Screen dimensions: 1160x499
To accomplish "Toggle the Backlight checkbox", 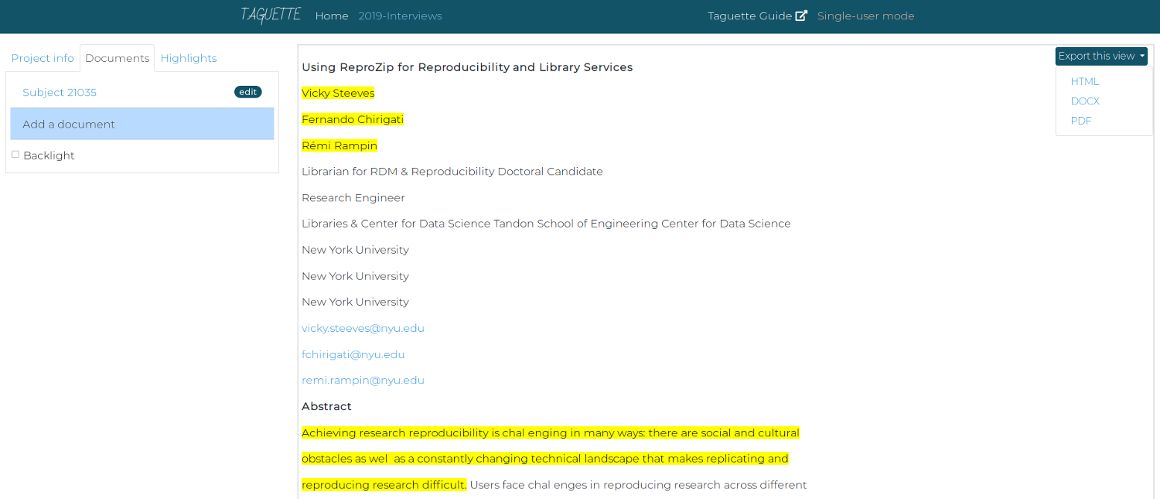I will tap(16, 155).
